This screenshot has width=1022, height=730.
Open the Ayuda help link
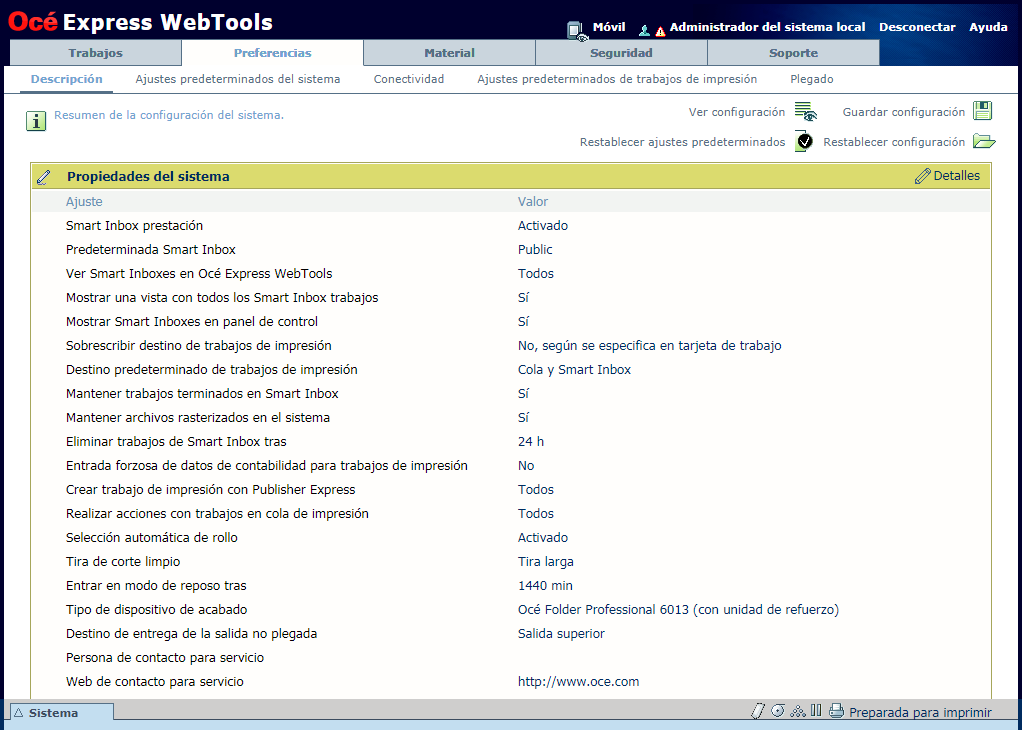[x=988, y=27]
